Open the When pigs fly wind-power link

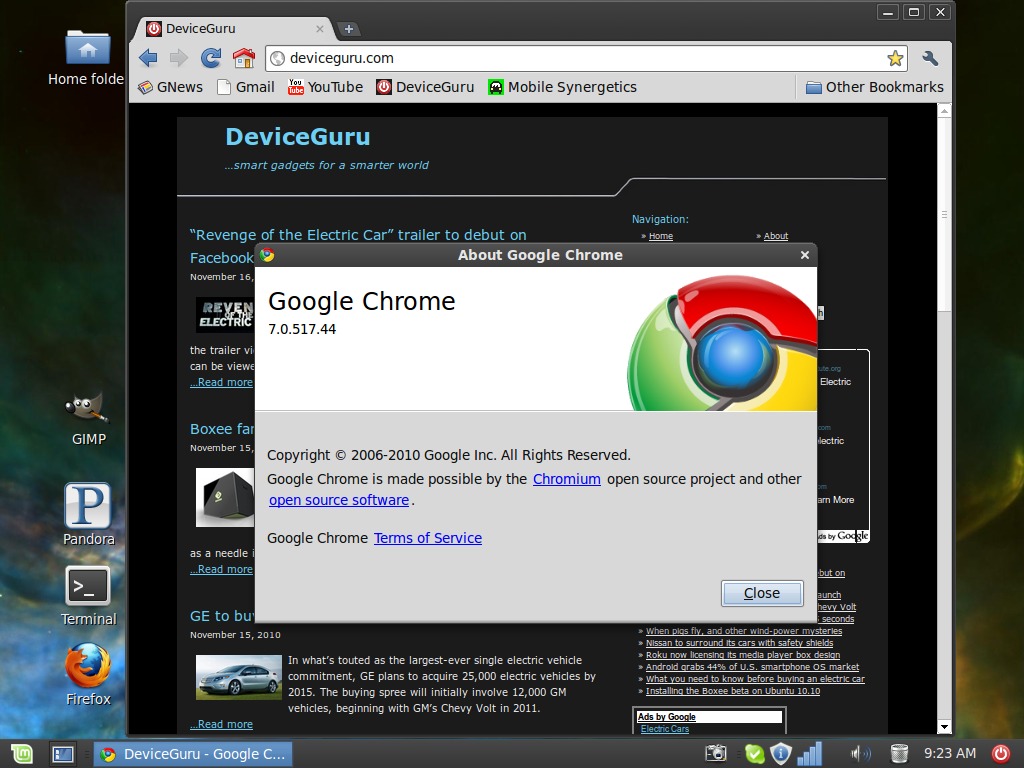coord(744,631)
